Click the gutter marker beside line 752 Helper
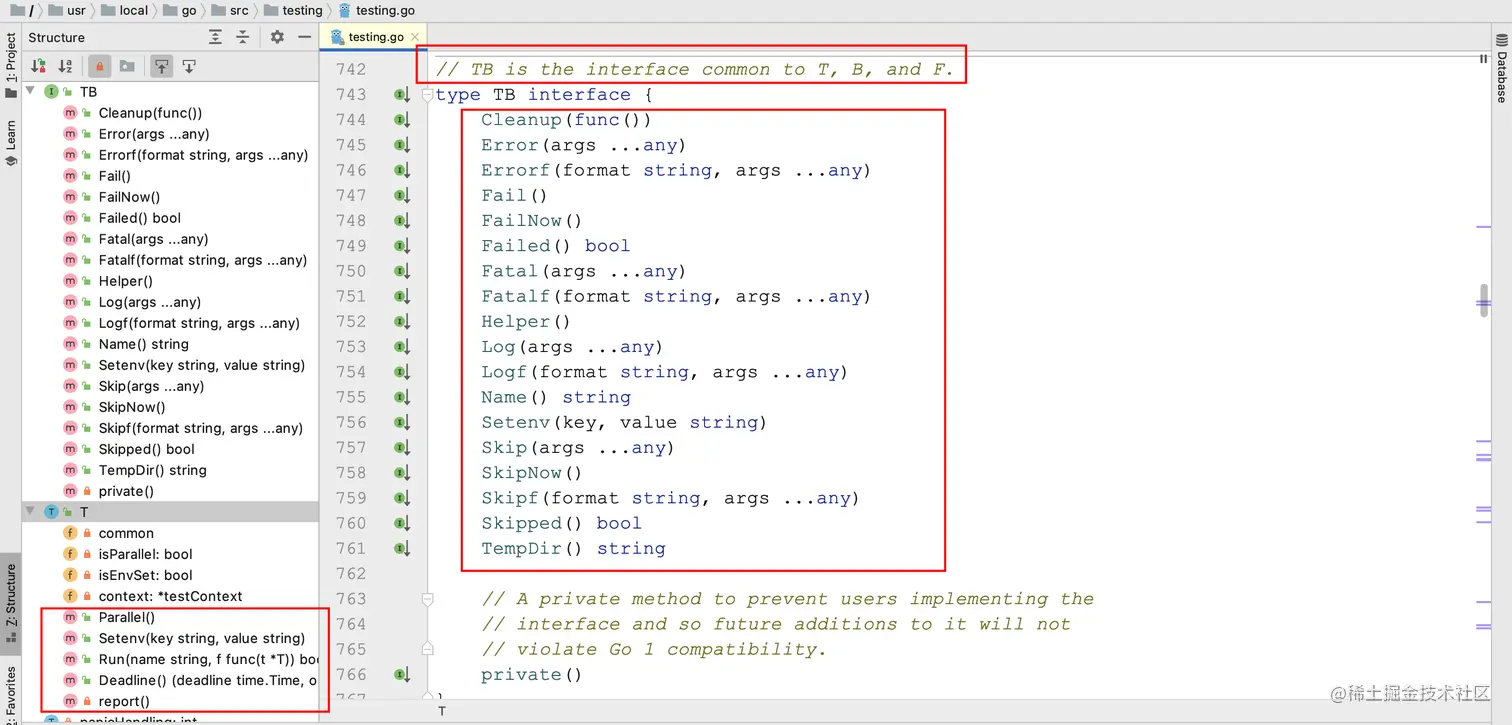Screen dimensions: 1512x725 [402, 322]
